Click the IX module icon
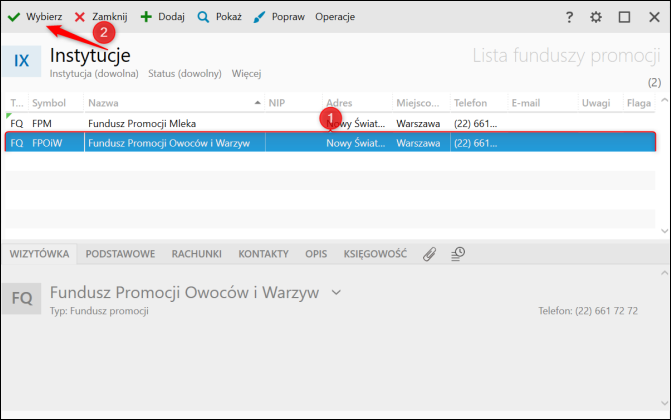Image resolution: width=671 pixels, height=420 pixels. point(21,61)
